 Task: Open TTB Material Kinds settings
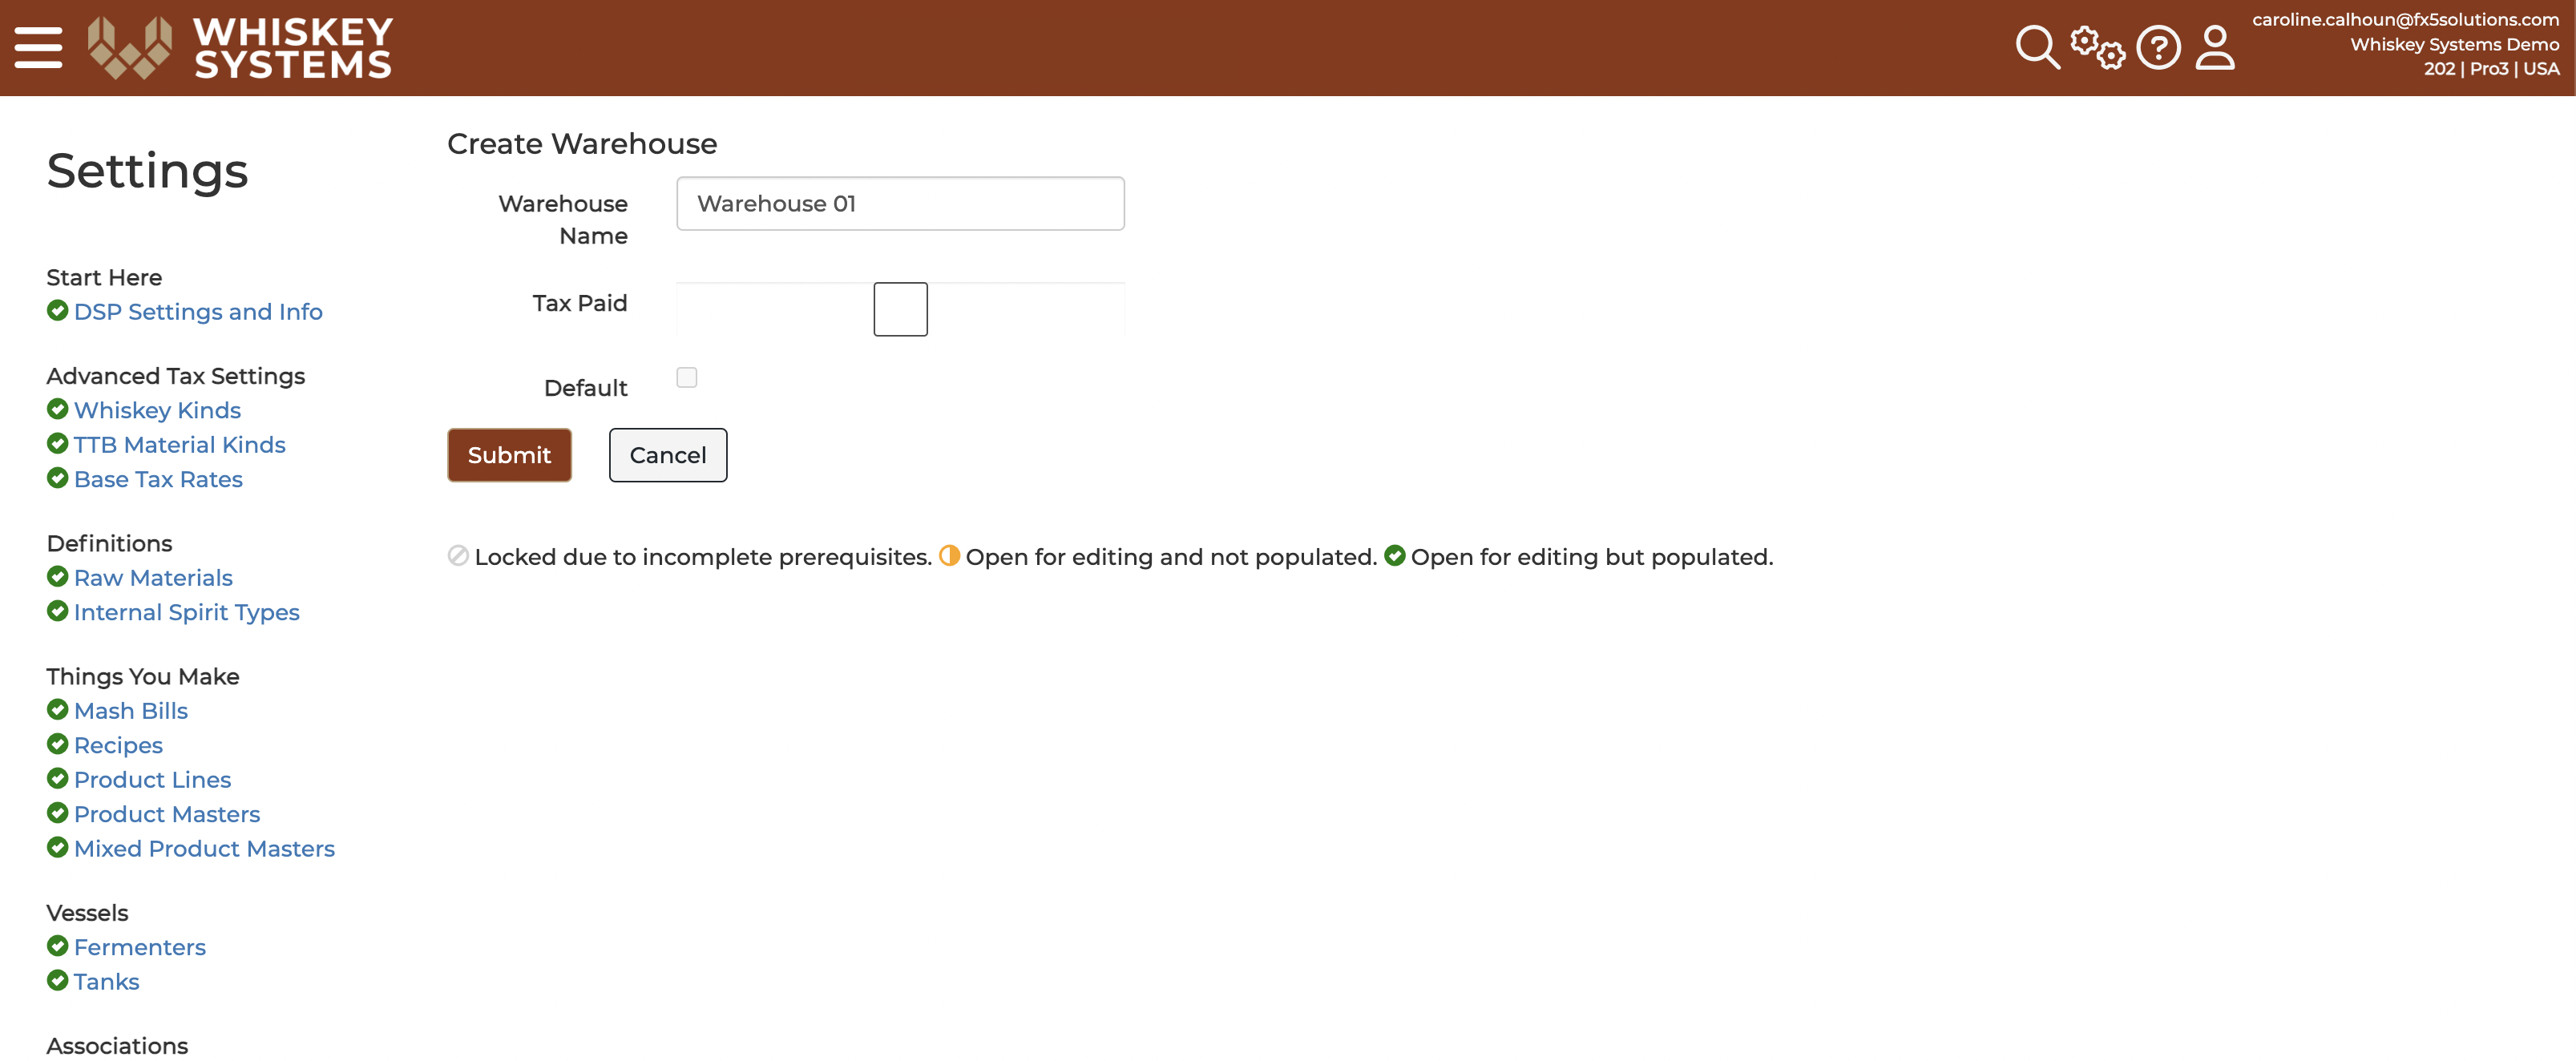(x=180, y=444)
